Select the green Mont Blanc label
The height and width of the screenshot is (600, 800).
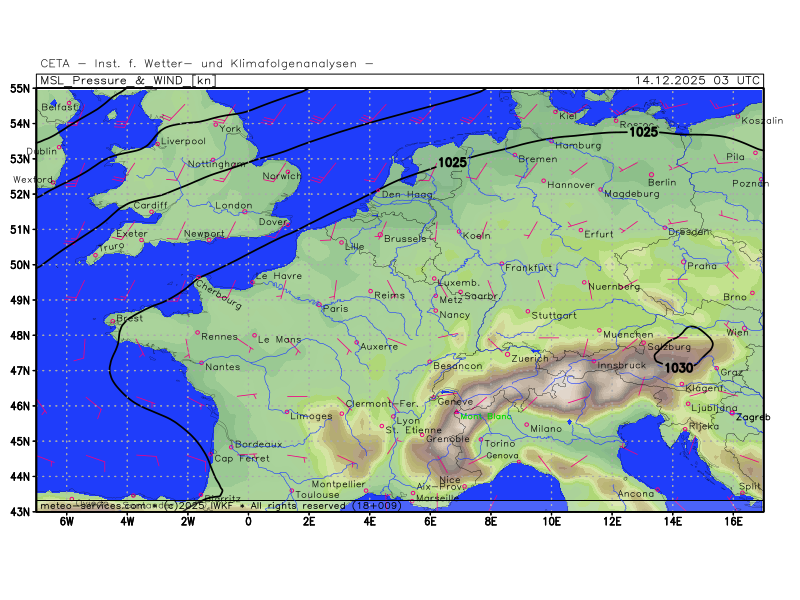point(485,417)
